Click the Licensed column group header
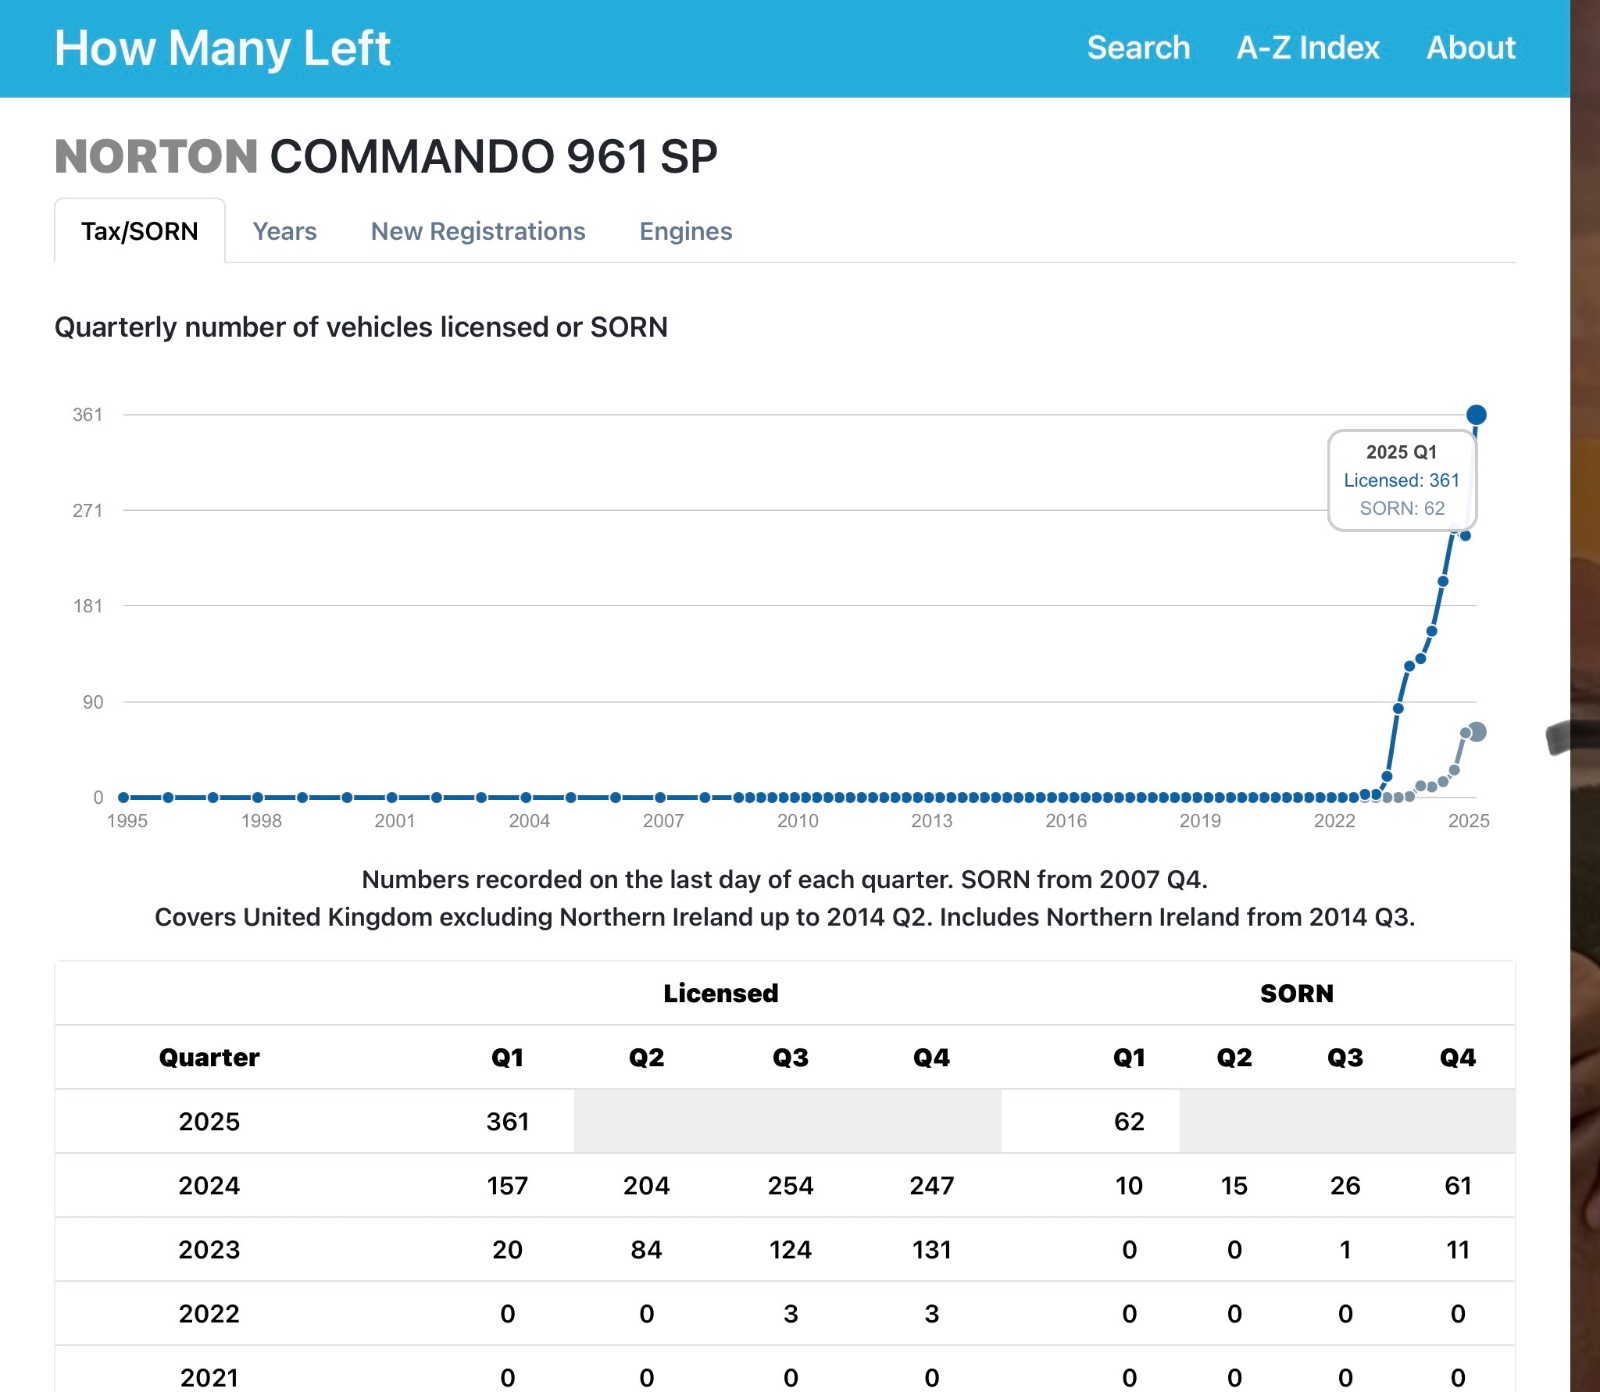The height and width of the screenshot is (1392, 1600). (x=720, y=993)
